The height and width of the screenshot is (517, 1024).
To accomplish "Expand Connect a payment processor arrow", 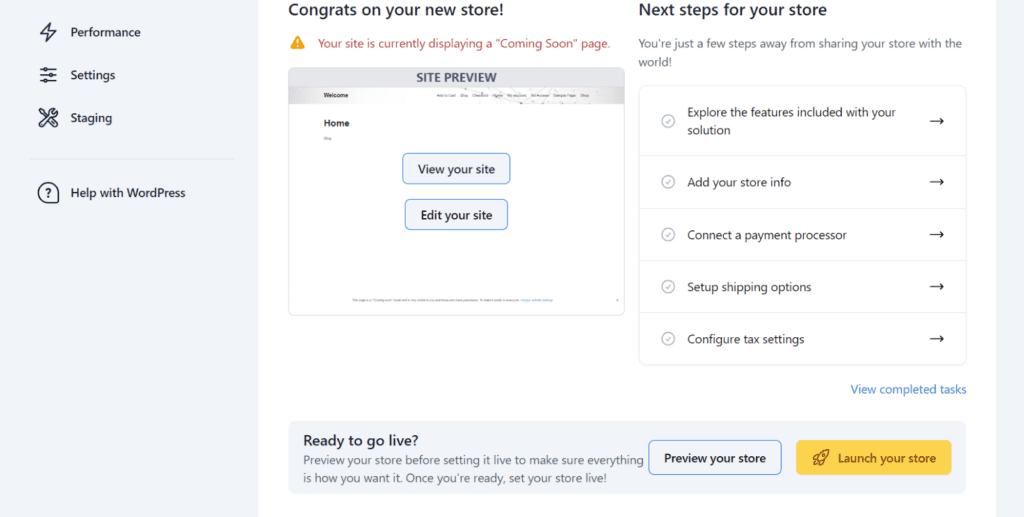I will (936, 235).
